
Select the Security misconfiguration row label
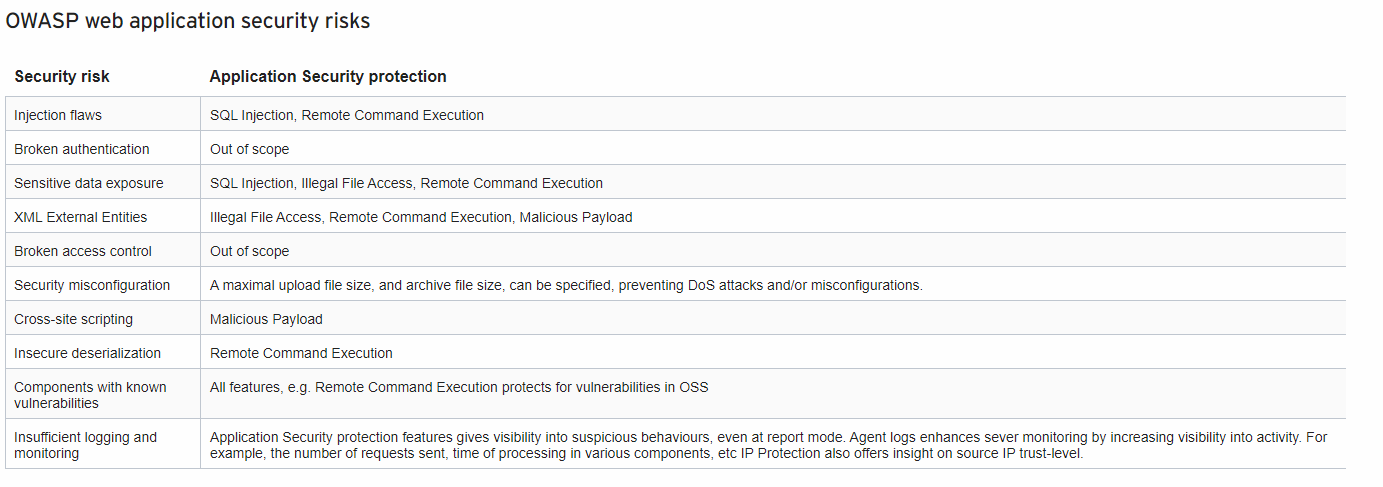92,285
